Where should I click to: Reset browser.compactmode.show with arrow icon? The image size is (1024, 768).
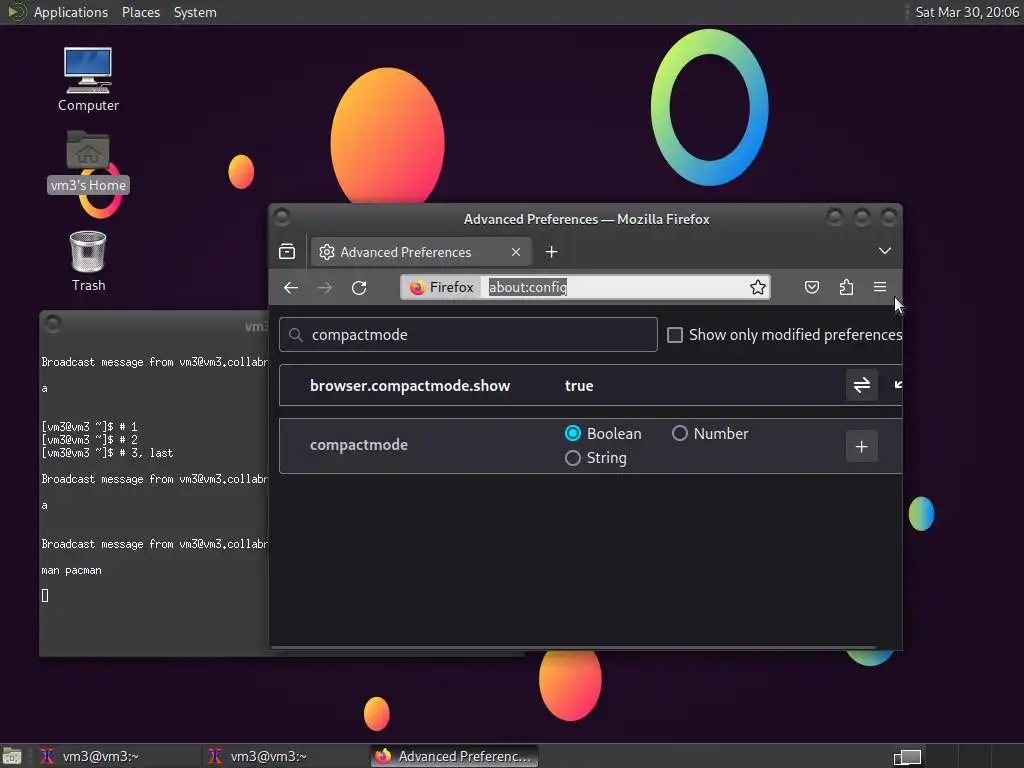click(898, 385)
